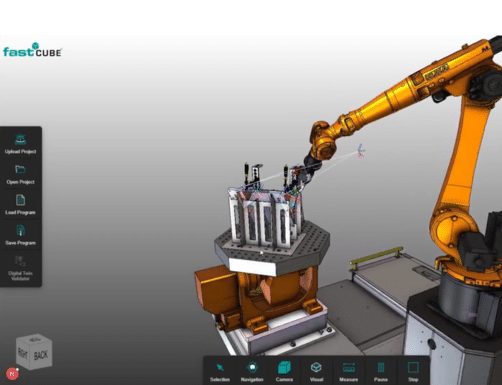Launch the Digital Twin Validator

click(20, 268)
